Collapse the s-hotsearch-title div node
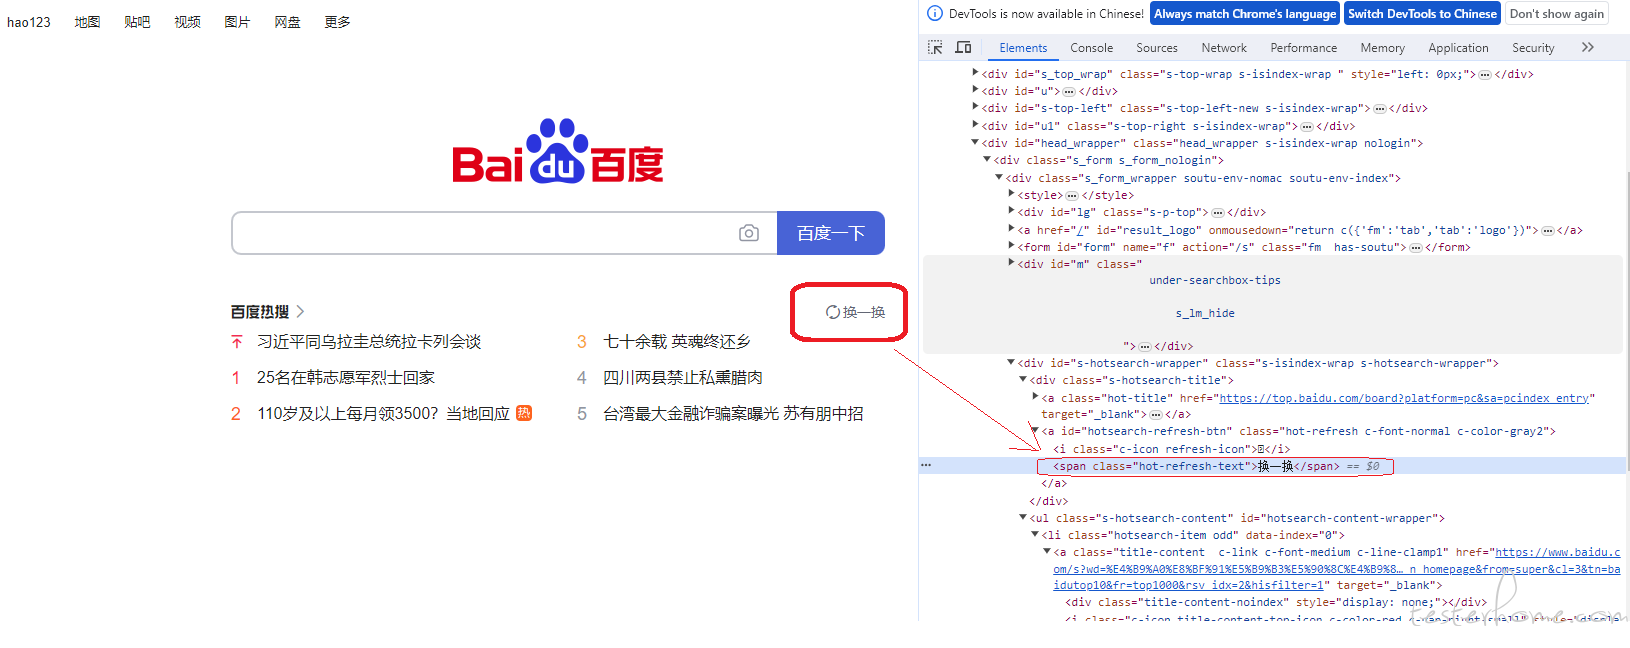Image resolution: width=1630 pixels, height=648 pixels. (x=1023, y=380)
